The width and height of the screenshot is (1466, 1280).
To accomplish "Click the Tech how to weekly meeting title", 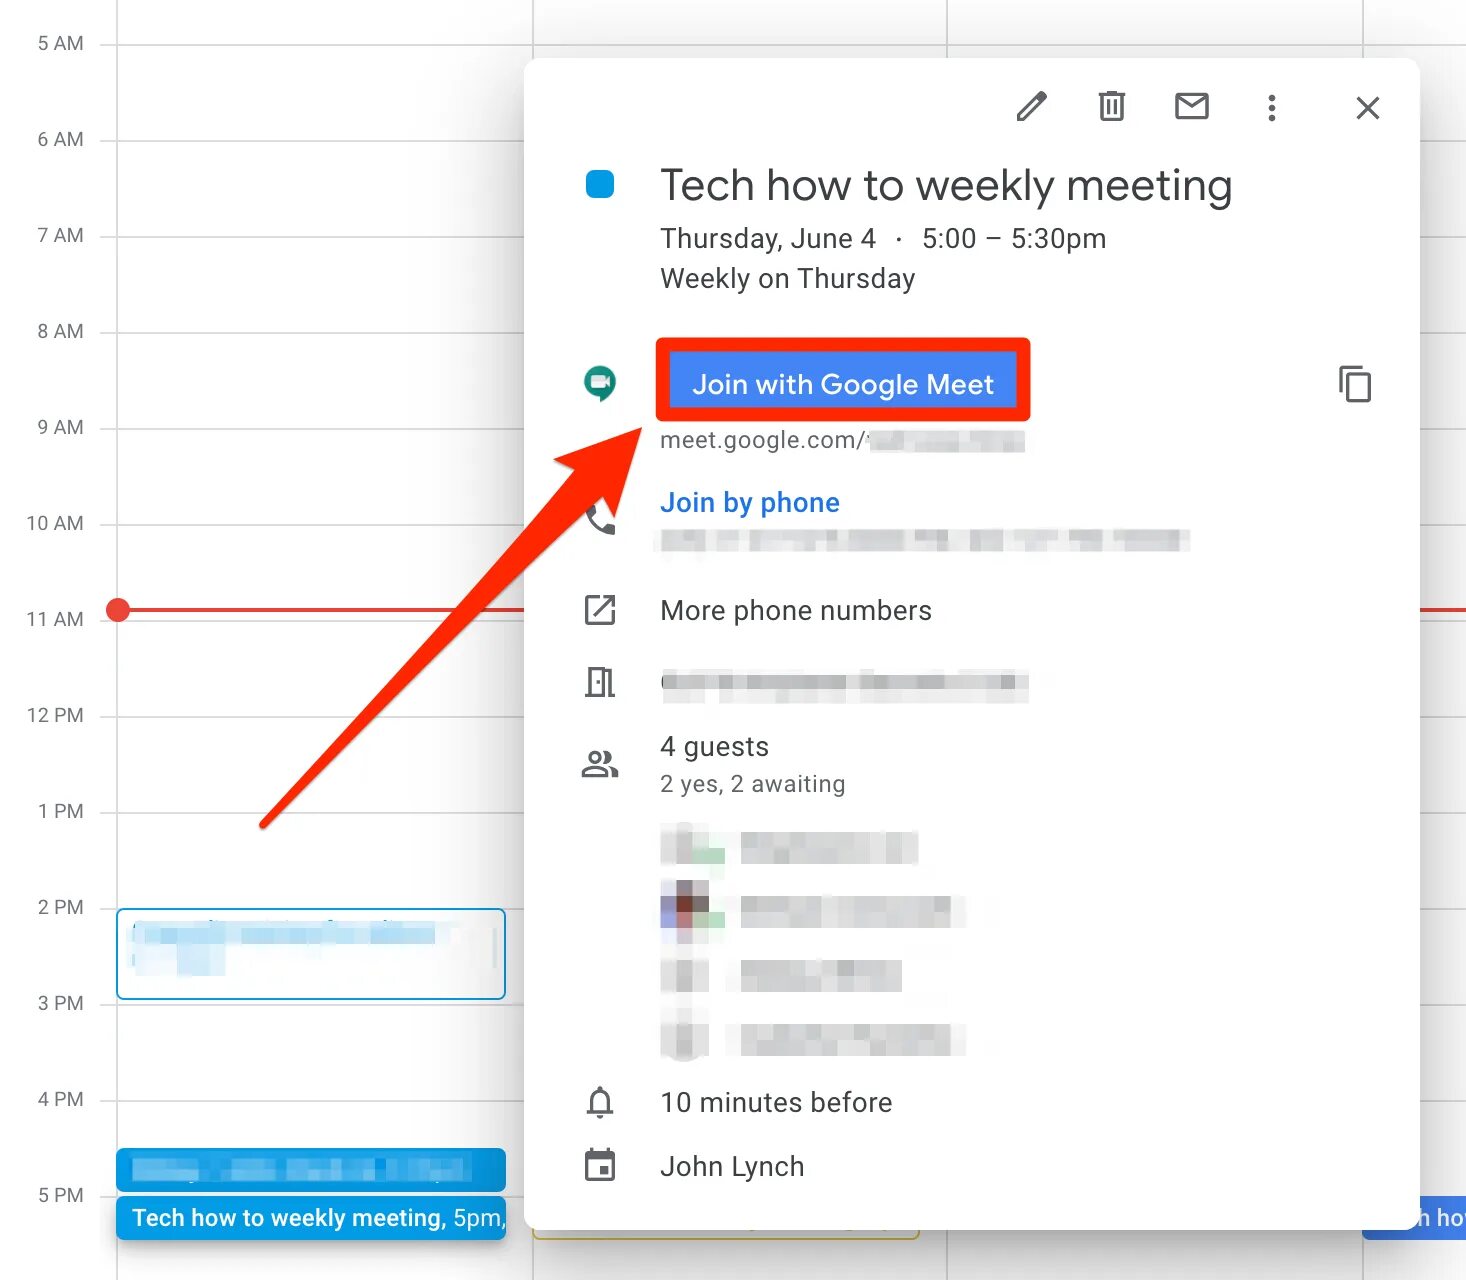I will (x=946, y=186).
